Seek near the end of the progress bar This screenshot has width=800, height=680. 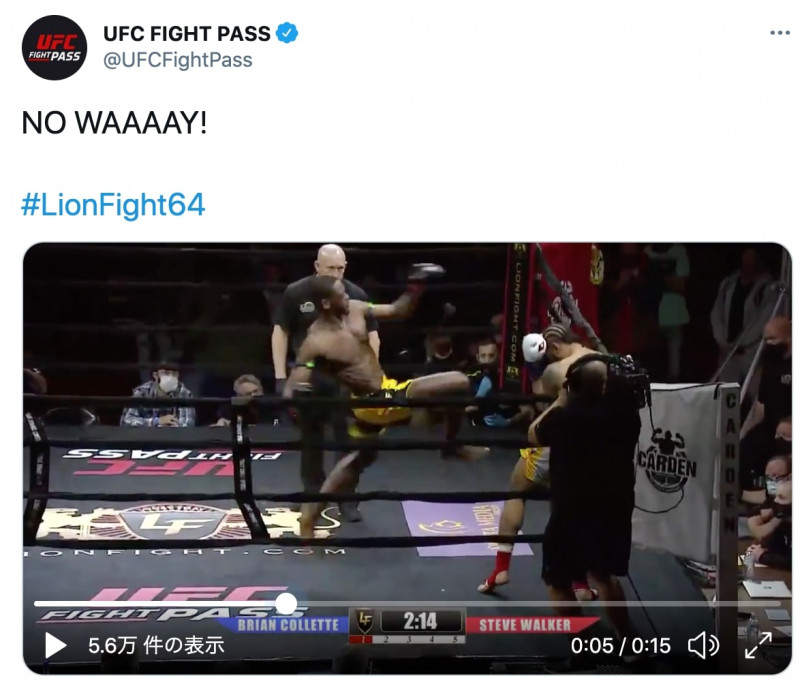[x=765, y=603]
